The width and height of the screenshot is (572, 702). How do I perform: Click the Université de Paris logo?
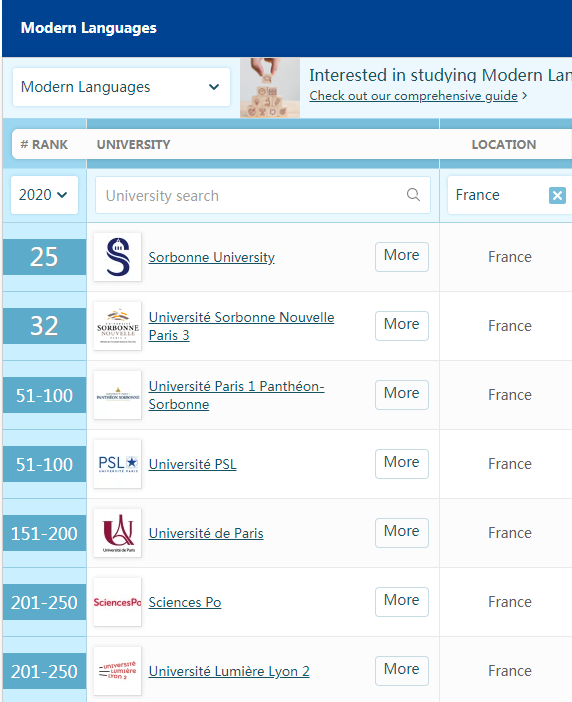click(118, 533)
